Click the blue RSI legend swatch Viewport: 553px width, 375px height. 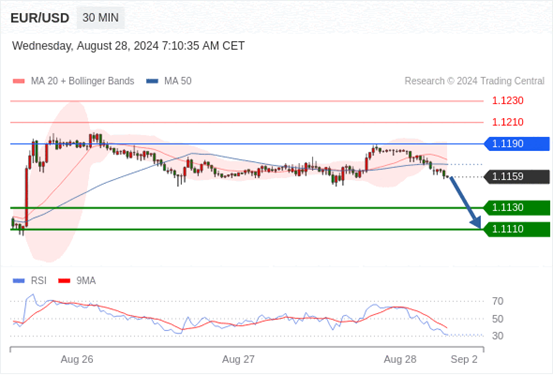(x=19, y=281)
